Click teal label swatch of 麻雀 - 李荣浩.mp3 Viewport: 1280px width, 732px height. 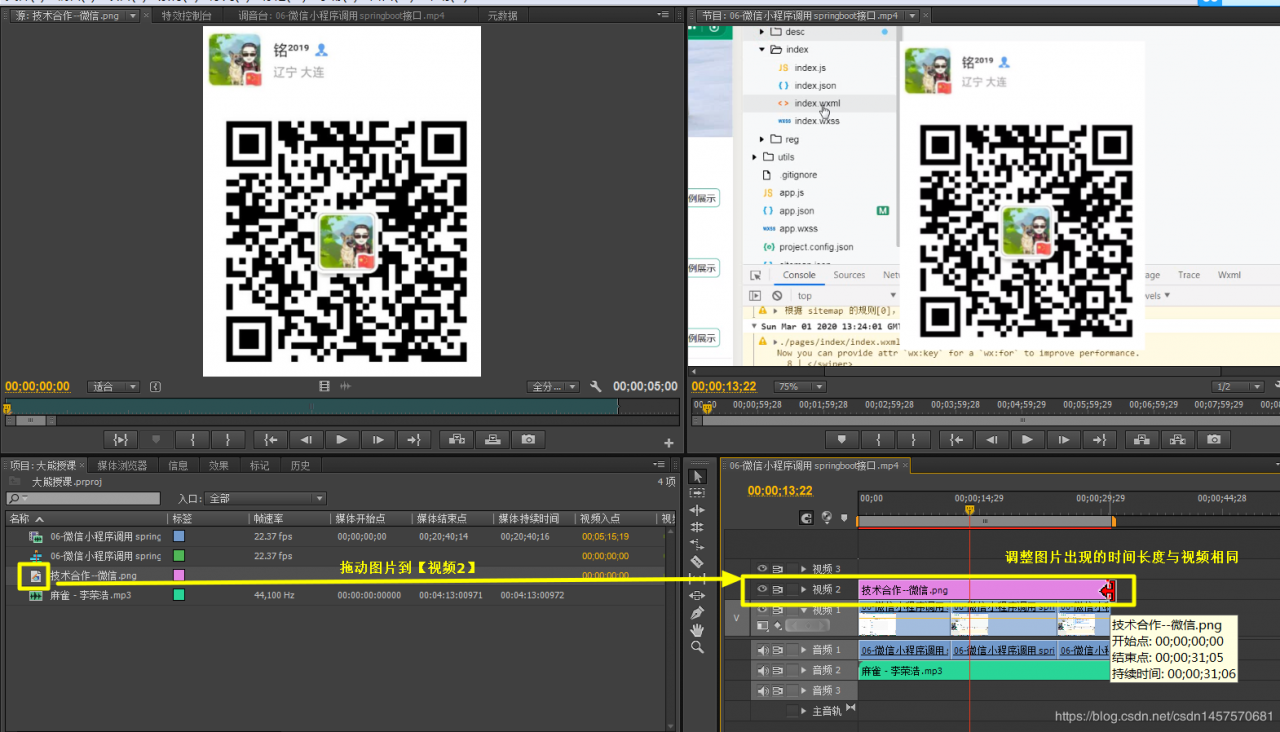179,595
